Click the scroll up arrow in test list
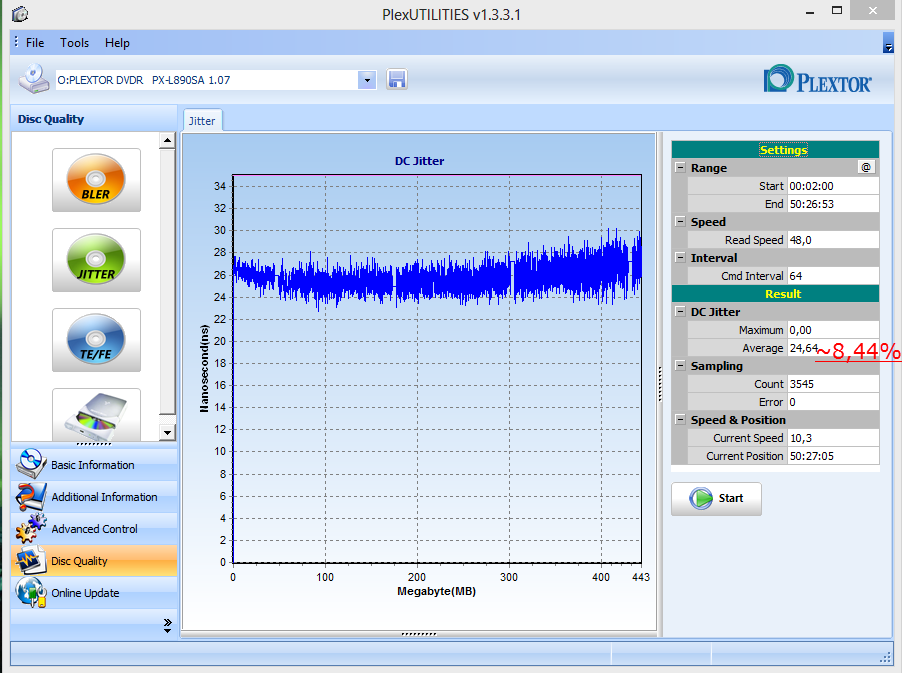The image size is (902, 673). tap(167, 140)
